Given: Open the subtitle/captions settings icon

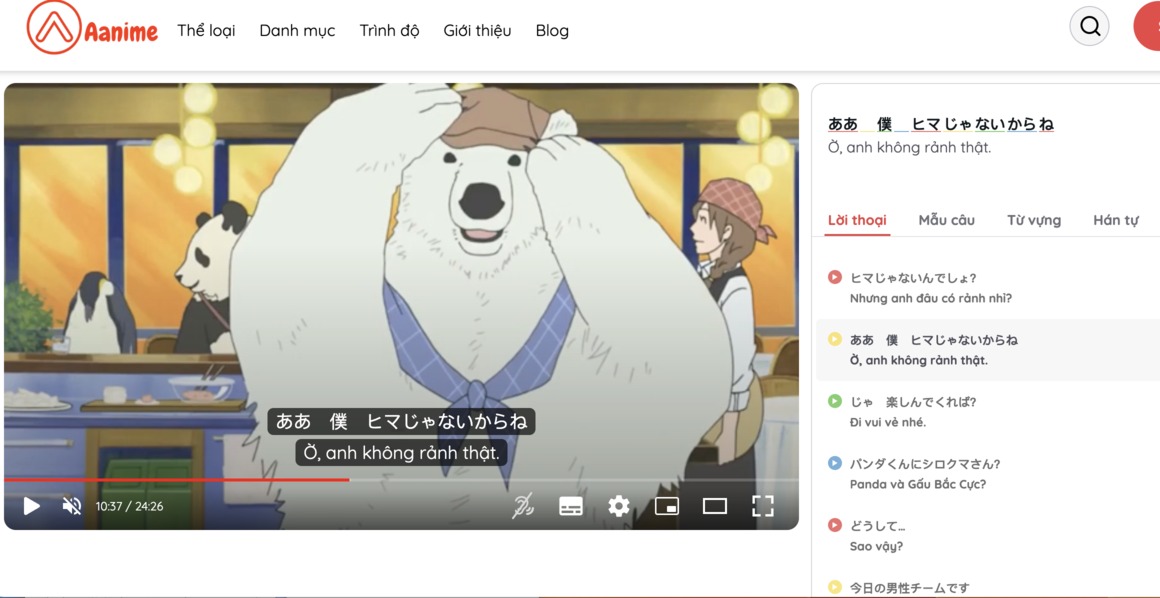Looking at the screenshot, I should [571, 506].
